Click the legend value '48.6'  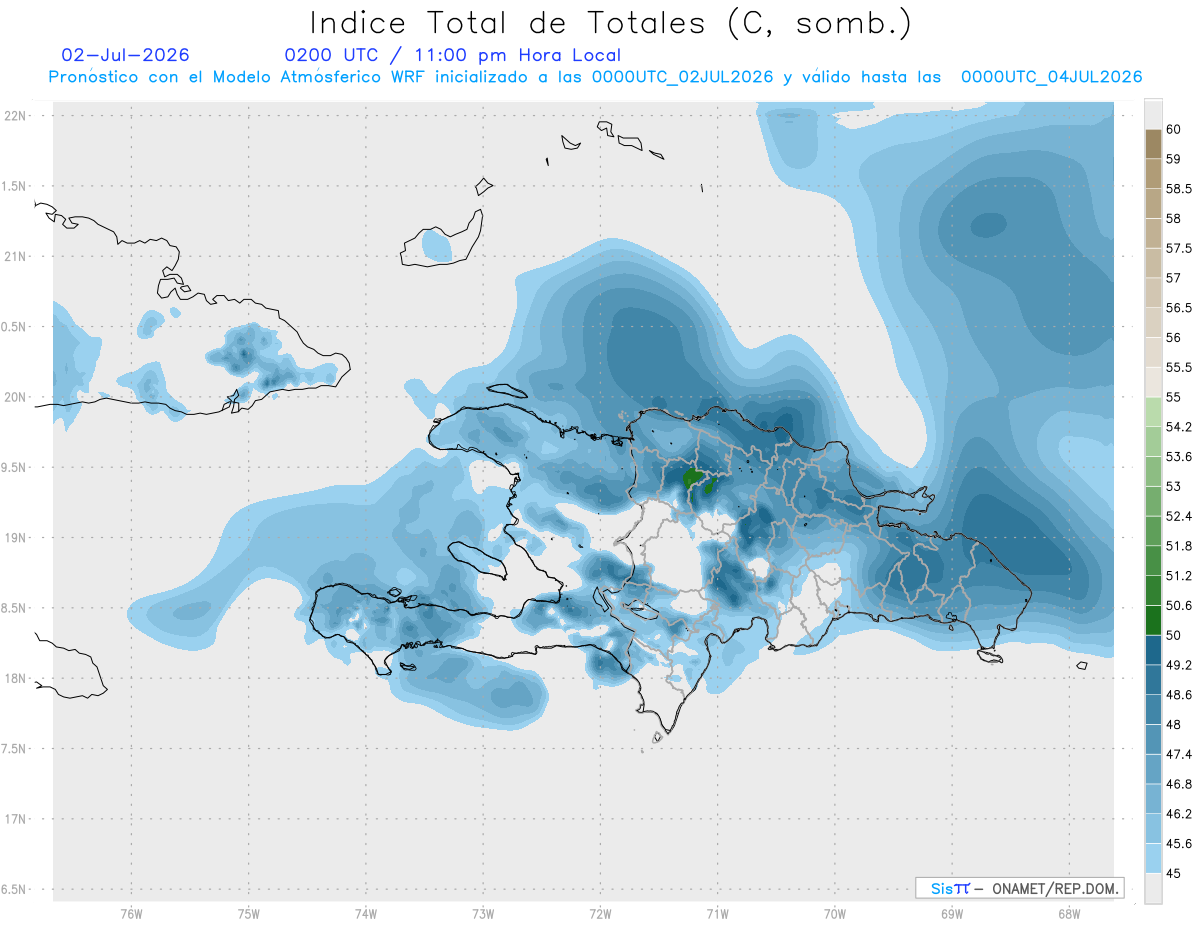(1178, 695)
